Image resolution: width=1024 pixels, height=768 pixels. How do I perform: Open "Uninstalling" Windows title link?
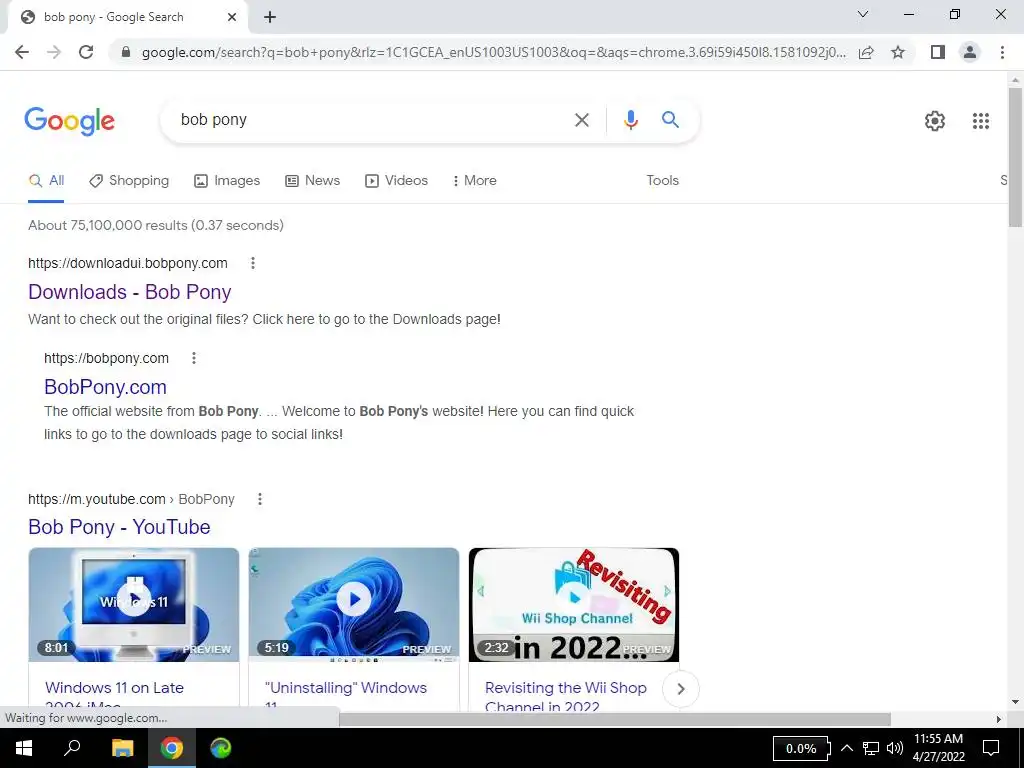click(345, 696)
